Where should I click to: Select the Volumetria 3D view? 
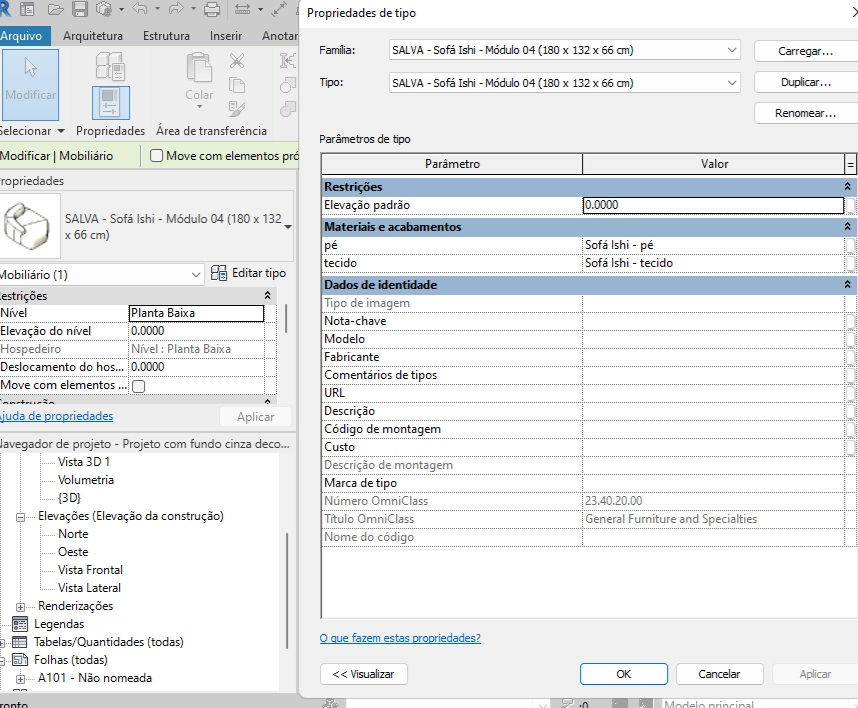point(86,480)
